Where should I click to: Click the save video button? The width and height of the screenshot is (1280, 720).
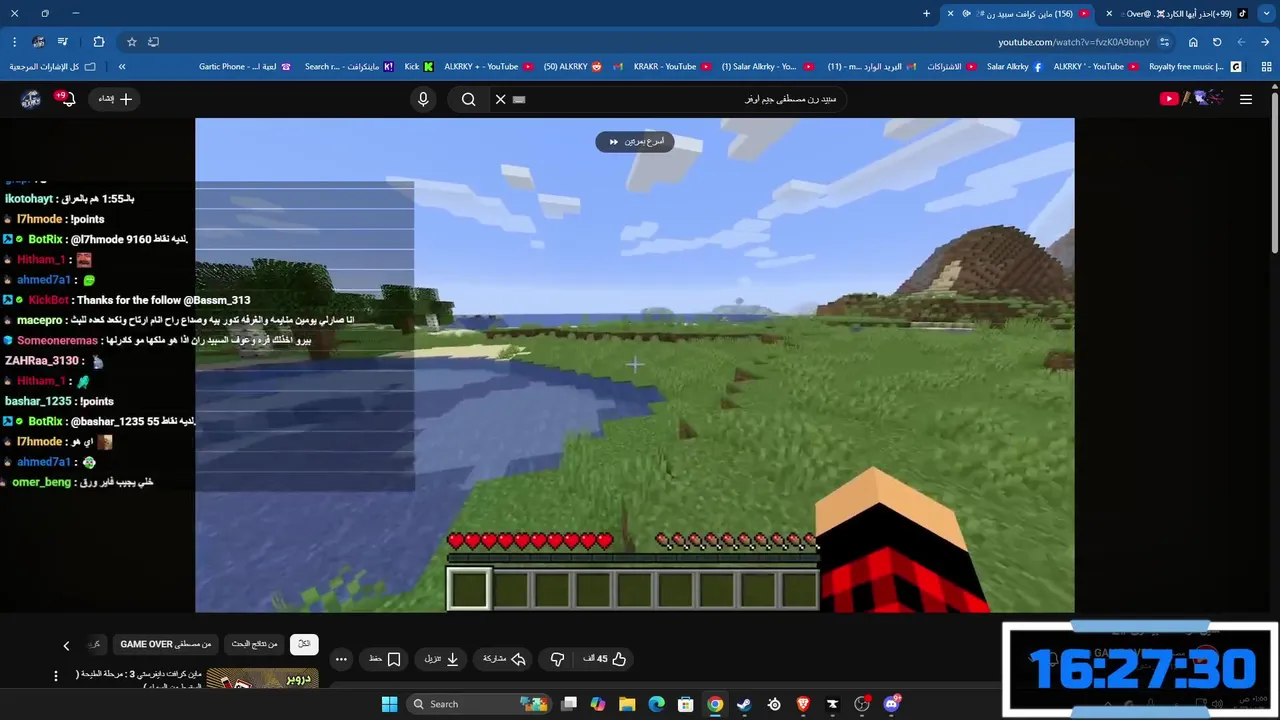[x=385, y=659]
